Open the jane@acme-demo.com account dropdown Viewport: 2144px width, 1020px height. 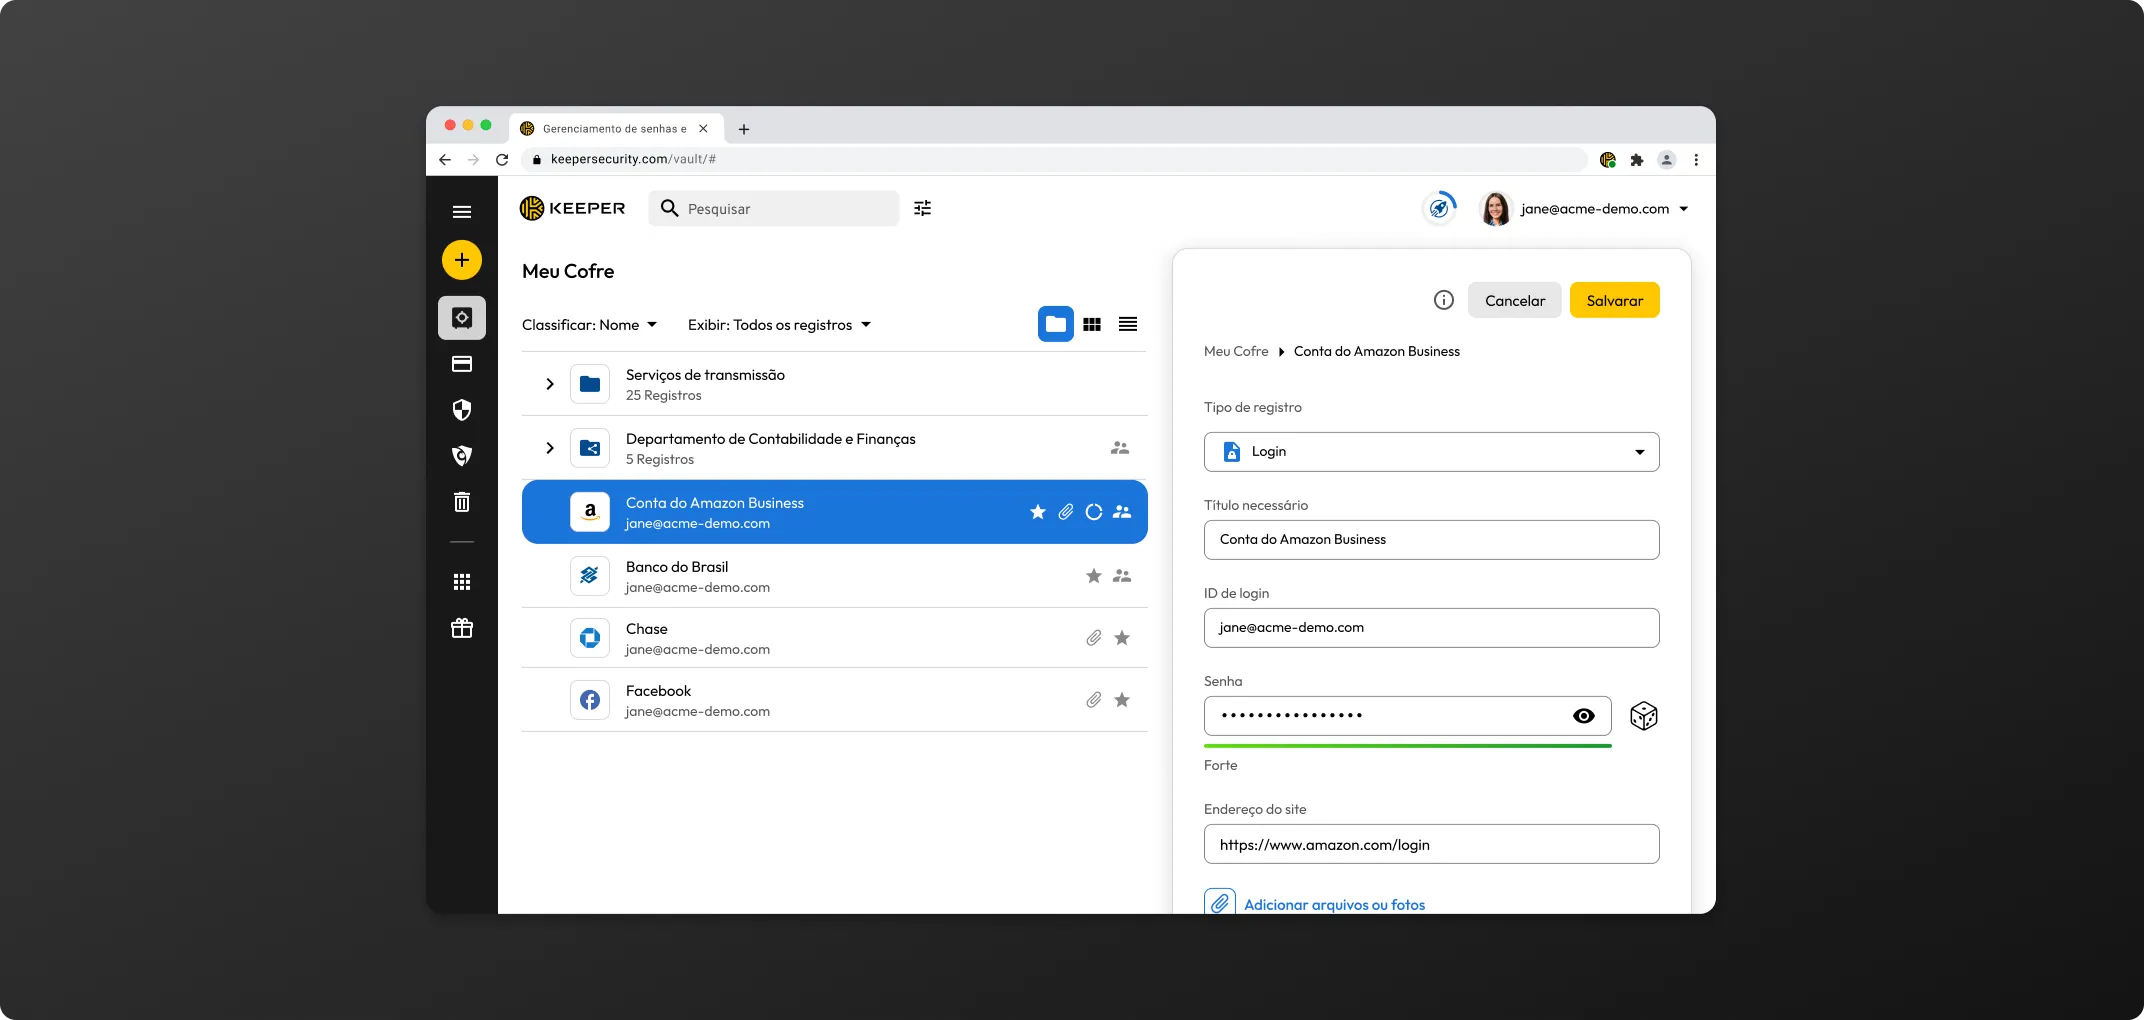(x=1605, y=209)
